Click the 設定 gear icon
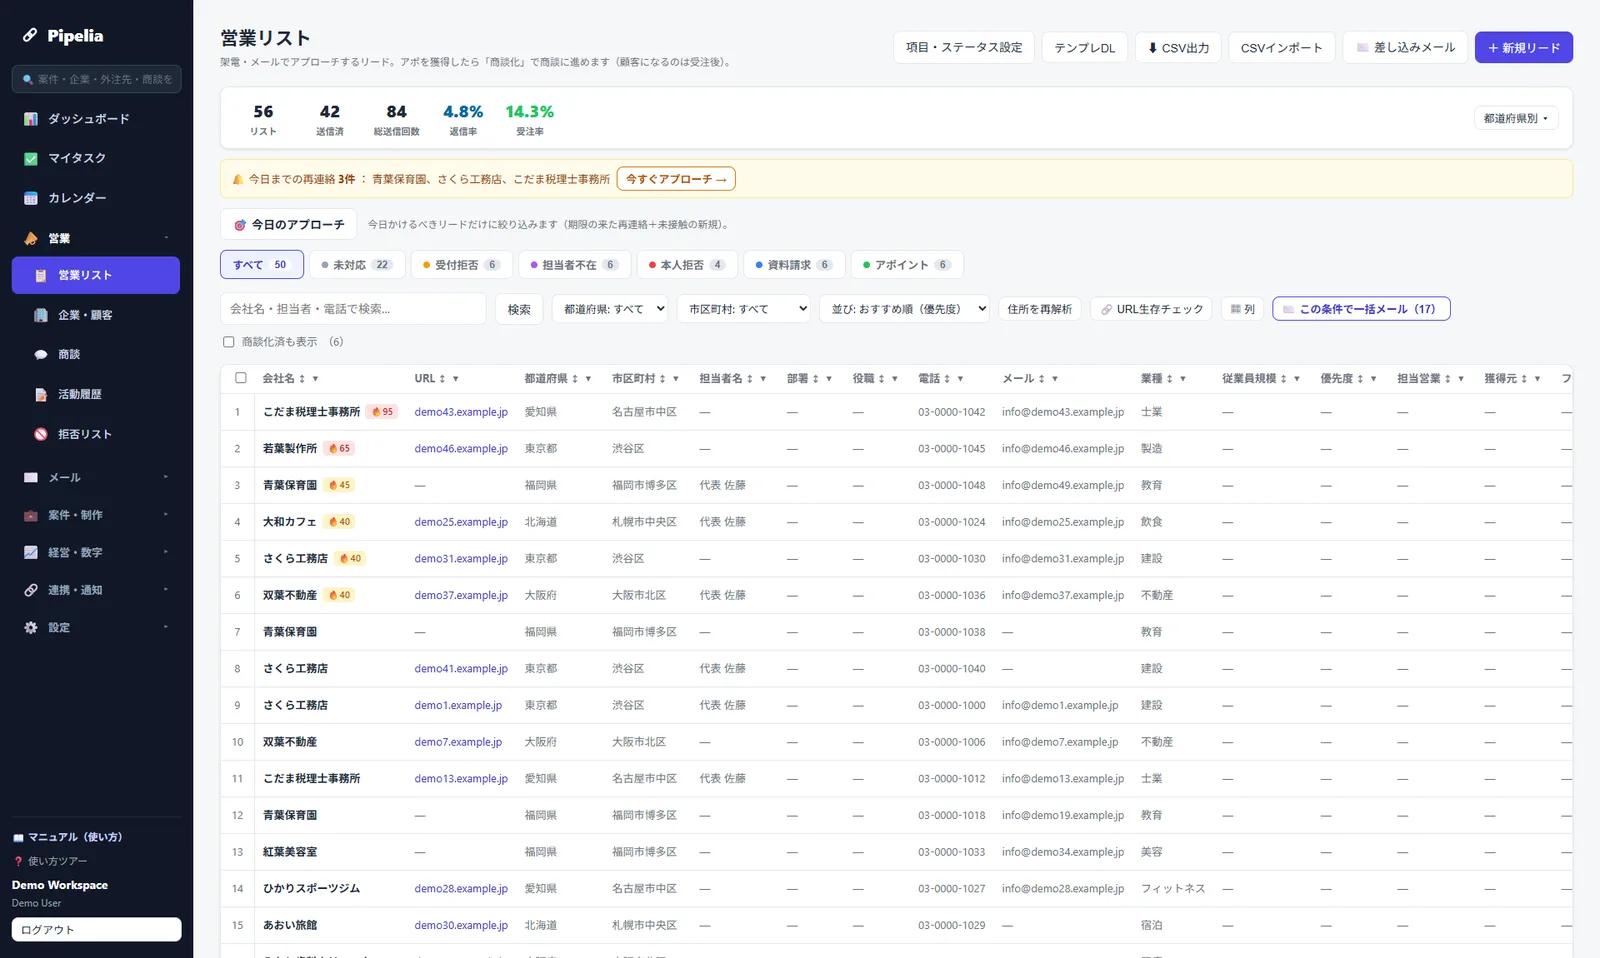The height and width of the screenshot is (958, 1600). pos(31,627)
